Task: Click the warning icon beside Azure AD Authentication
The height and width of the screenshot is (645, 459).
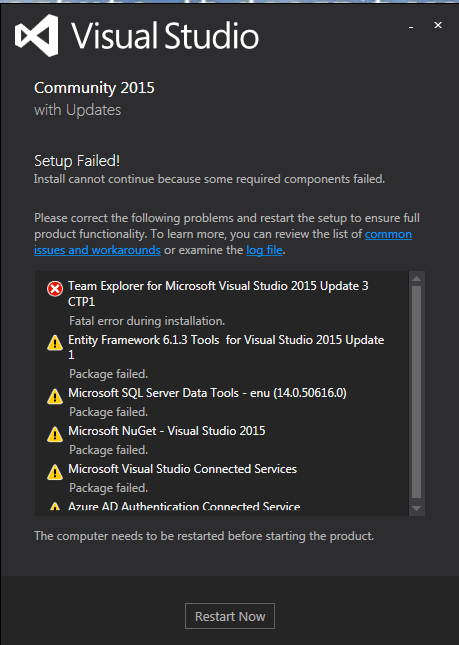Action: click(x=55, y=507)
